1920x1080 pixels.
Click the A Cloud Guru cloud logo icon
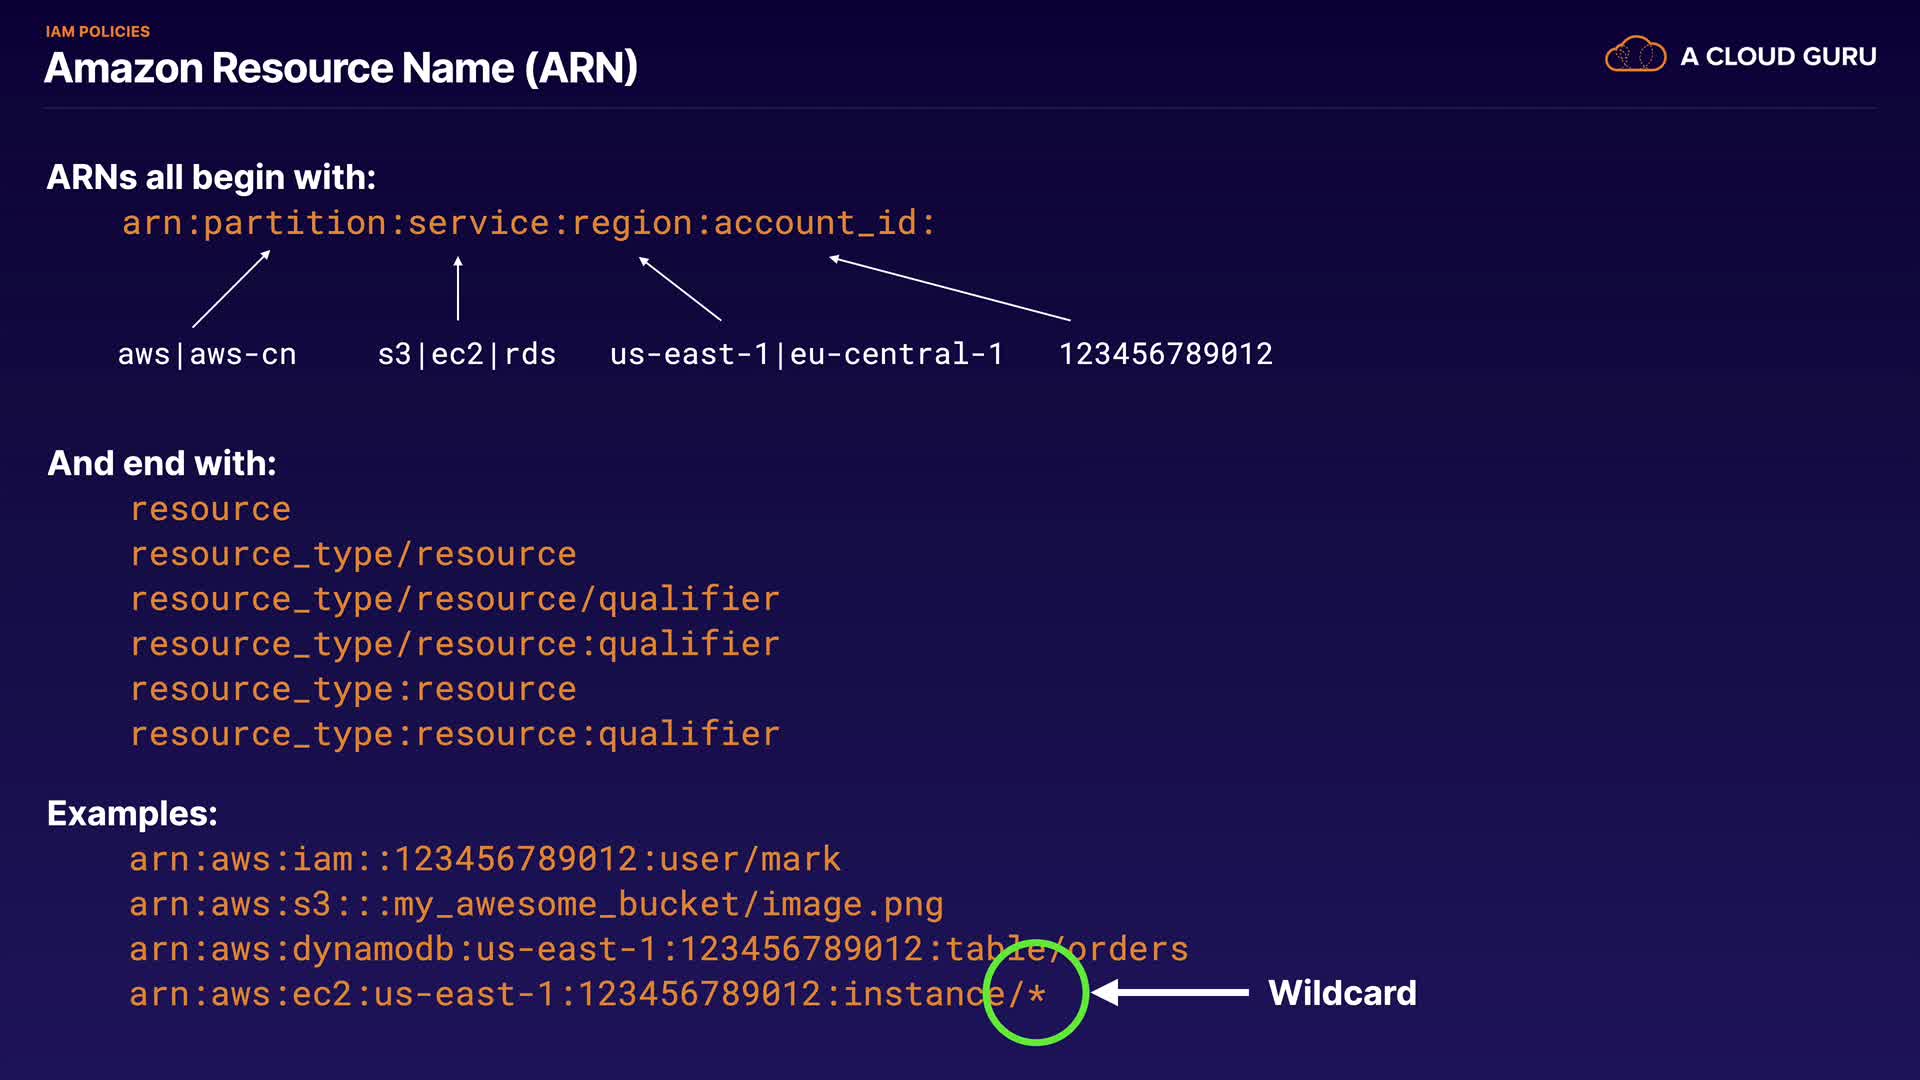coord(1635,55)
